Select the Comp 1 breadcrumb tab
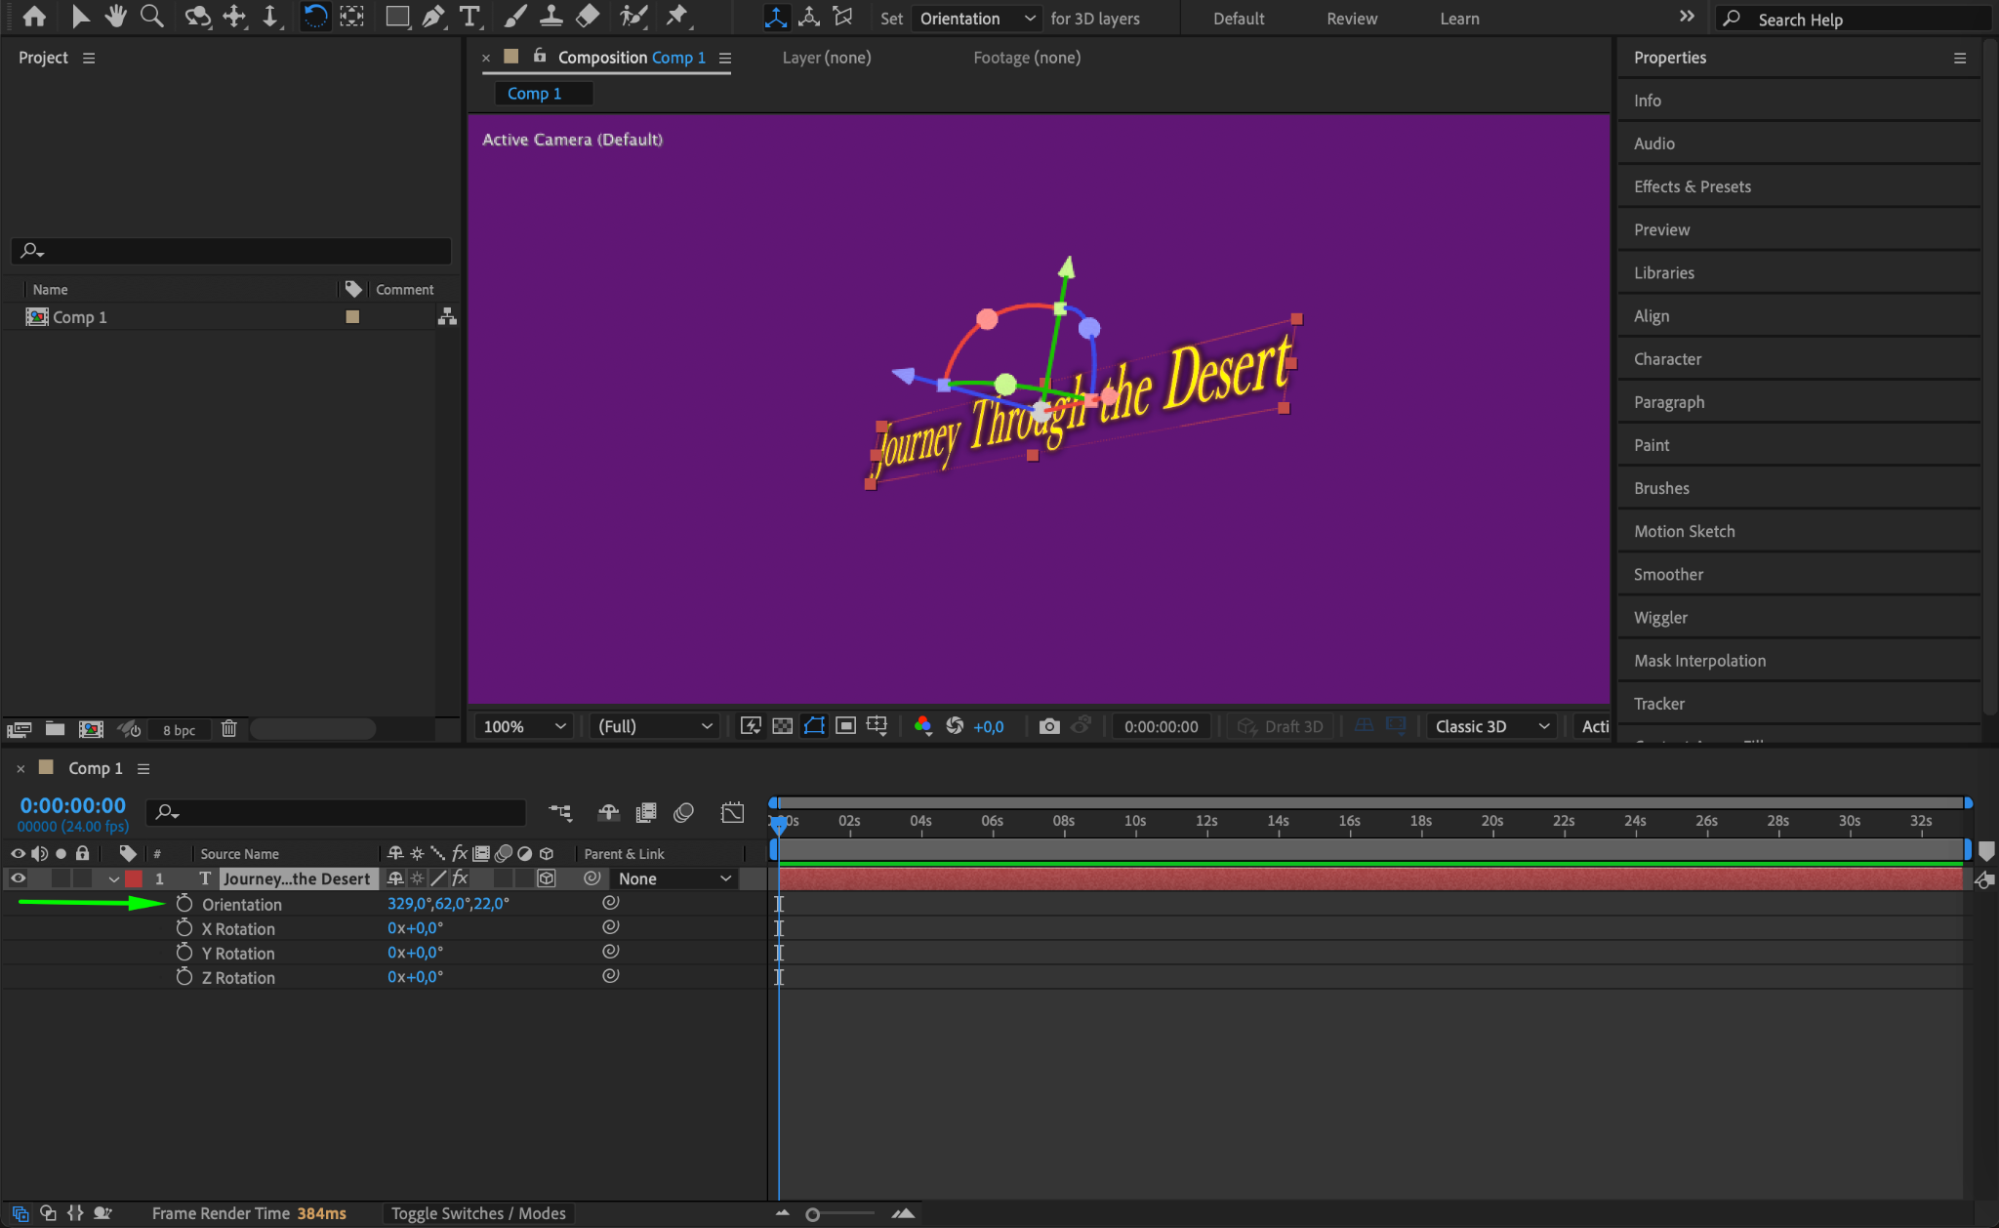The height and width of the screenshot is (1228, 1999). (543, 93)
